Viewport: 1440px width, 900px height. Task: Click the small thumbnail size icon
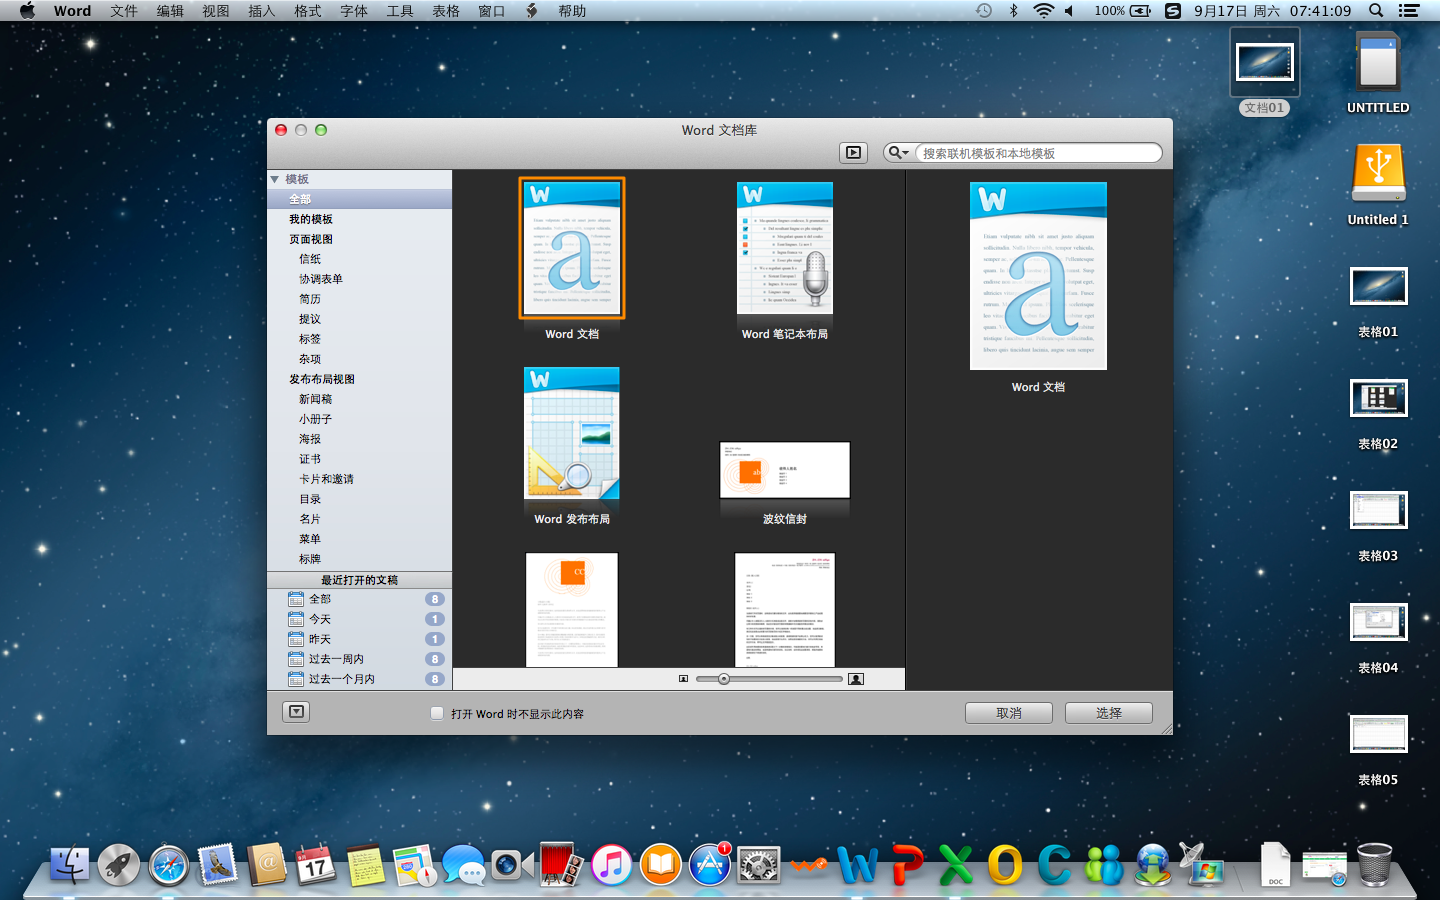(x=684, y=679)
